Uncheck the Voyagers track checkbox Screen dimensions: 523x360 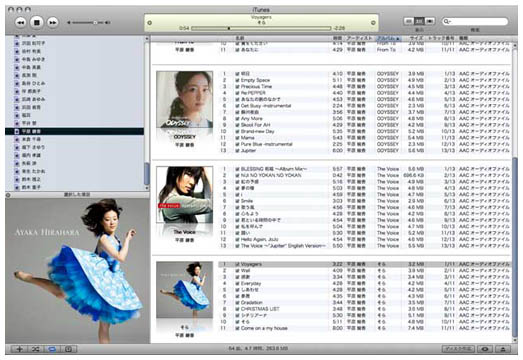[237, 264]
